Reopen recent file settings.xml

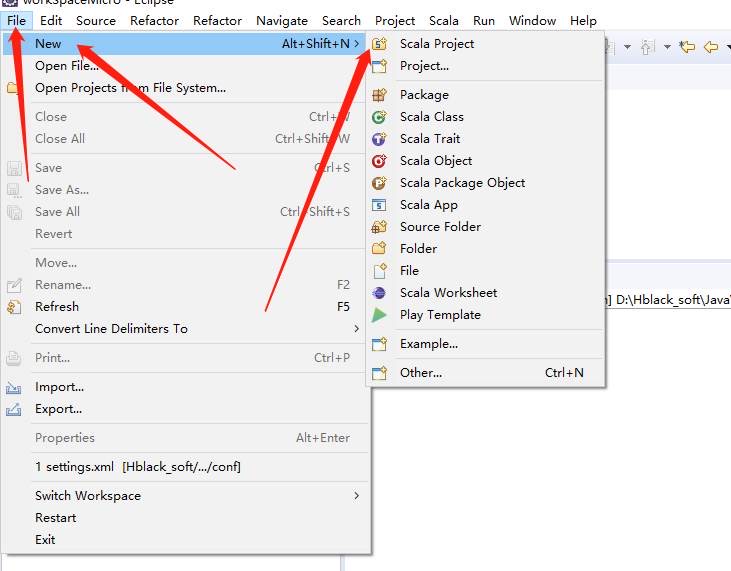pyautogui.click(x=137, y=467)
